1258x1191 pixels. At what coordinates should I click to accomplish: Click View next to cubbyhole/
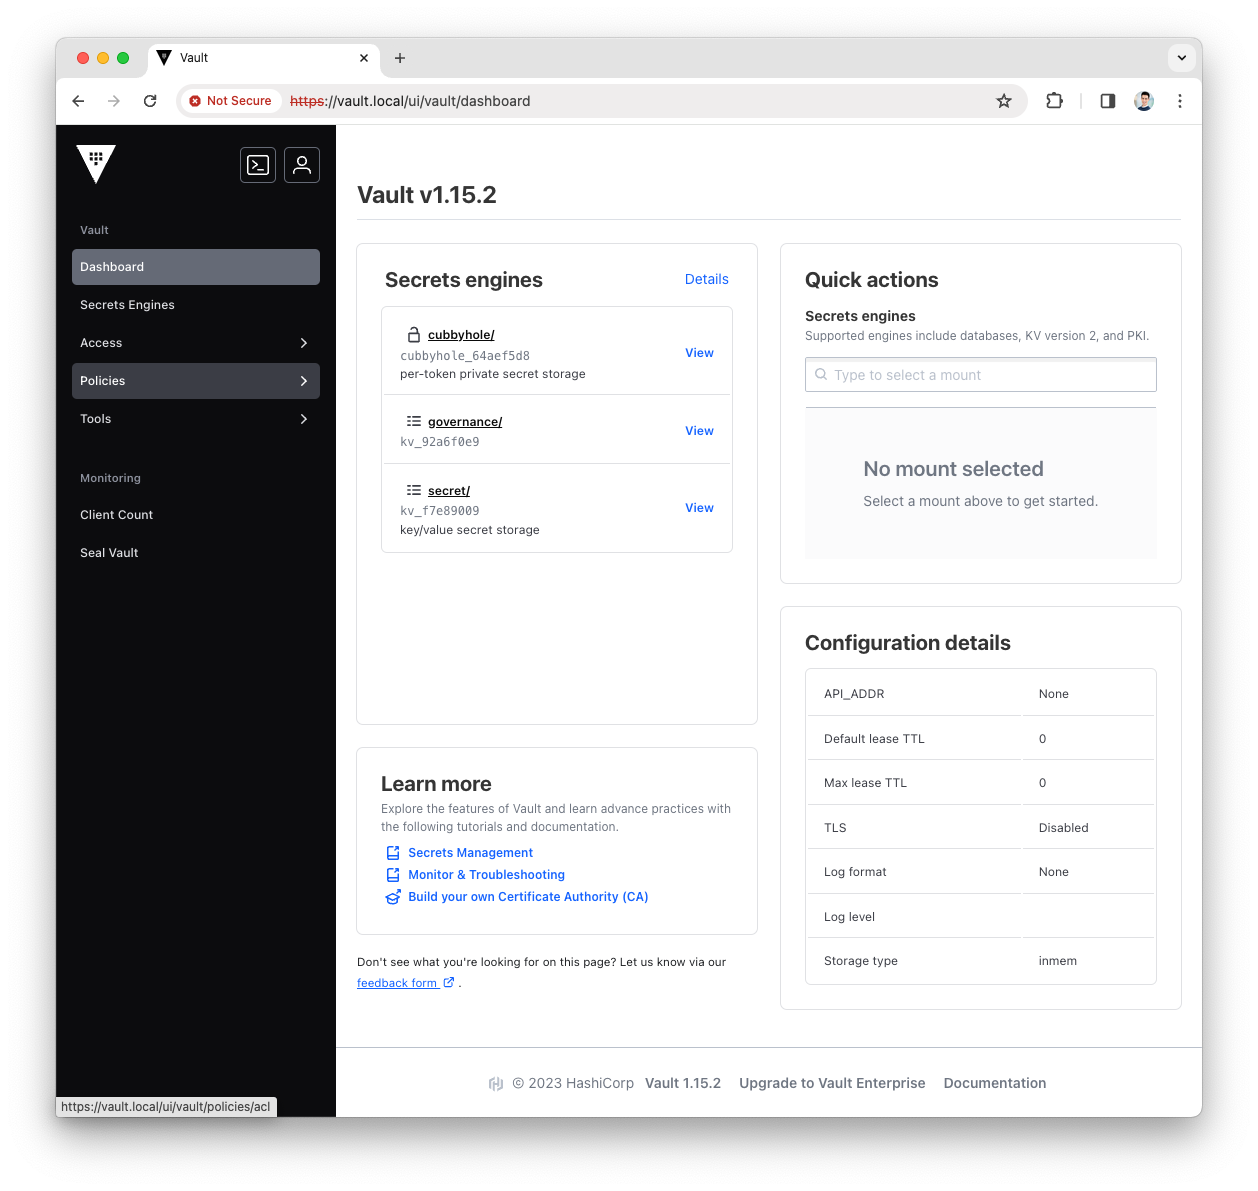click(x=699, y=352)
